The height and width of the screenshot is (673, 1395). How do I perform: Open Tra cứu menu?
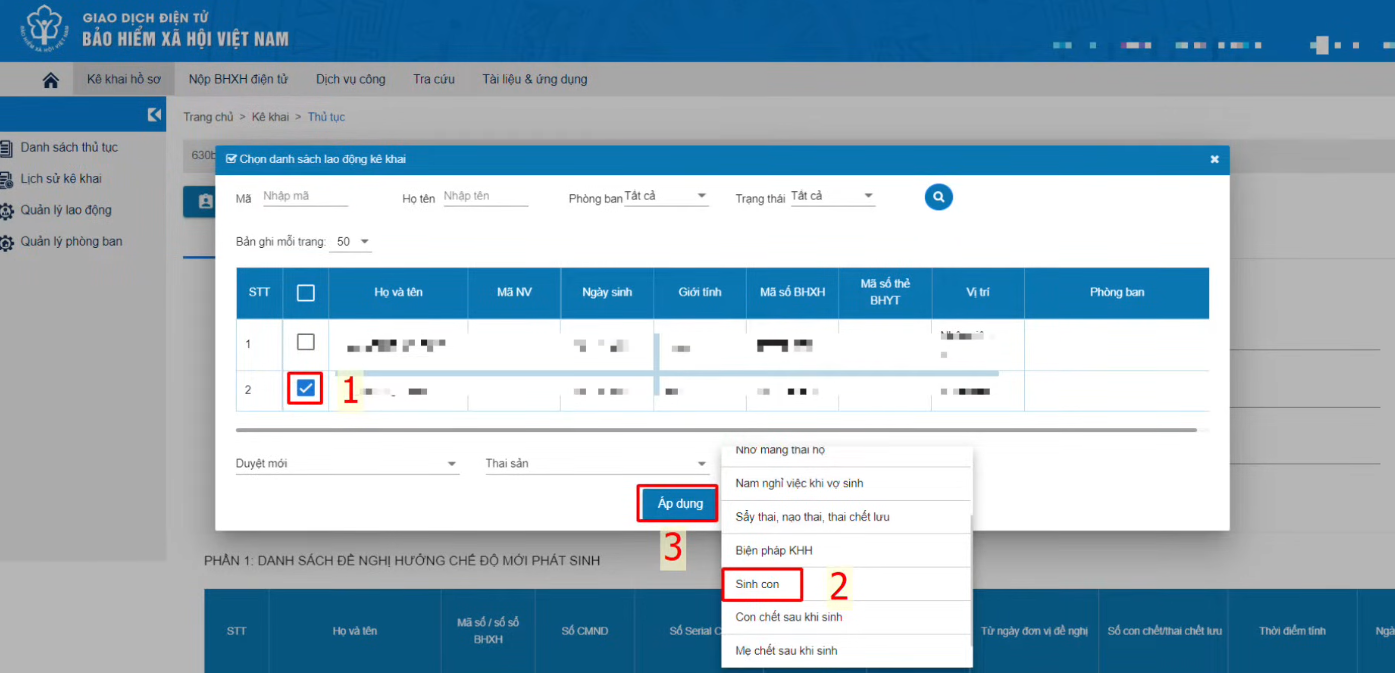point(434,79)
